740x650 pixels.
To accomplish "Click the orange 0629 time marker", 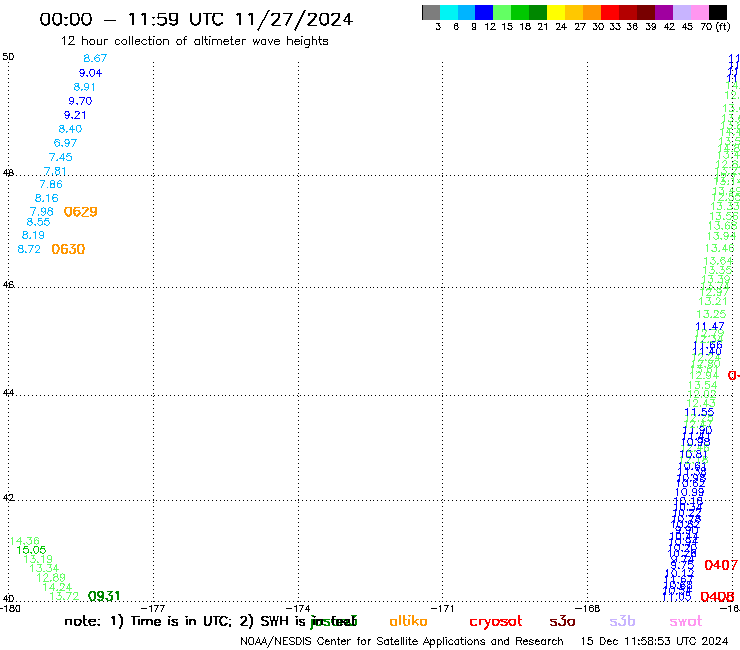I will click(81, 212).
